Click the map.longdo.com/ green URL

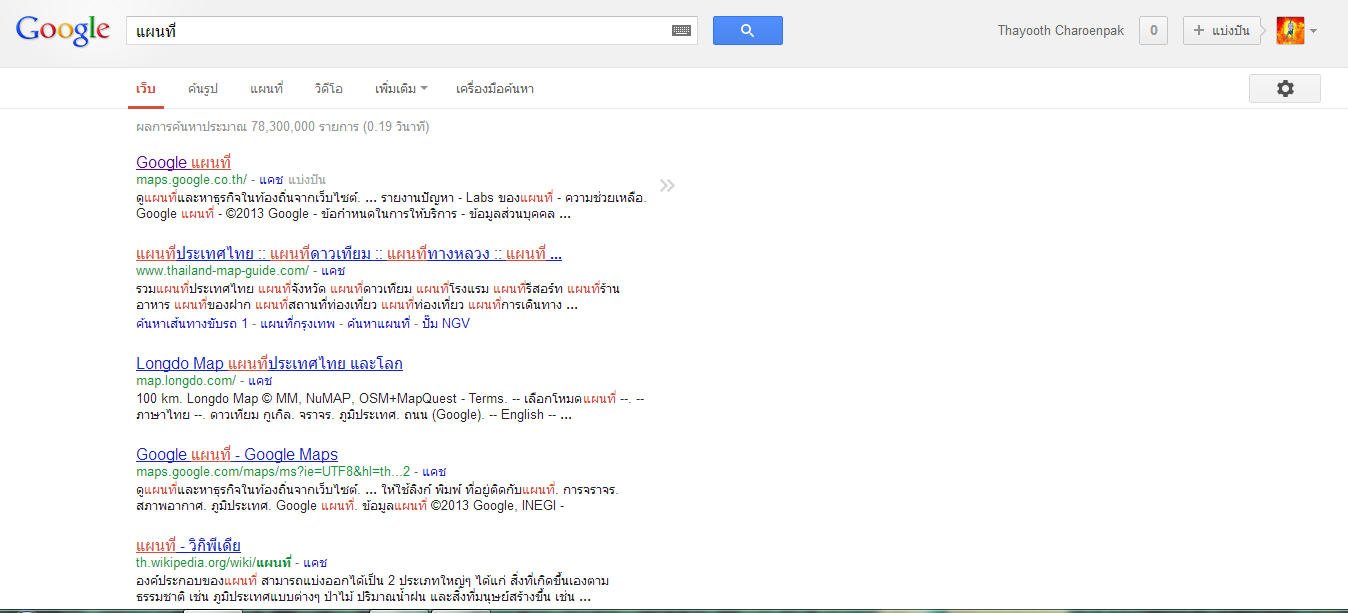click(186, 380)
